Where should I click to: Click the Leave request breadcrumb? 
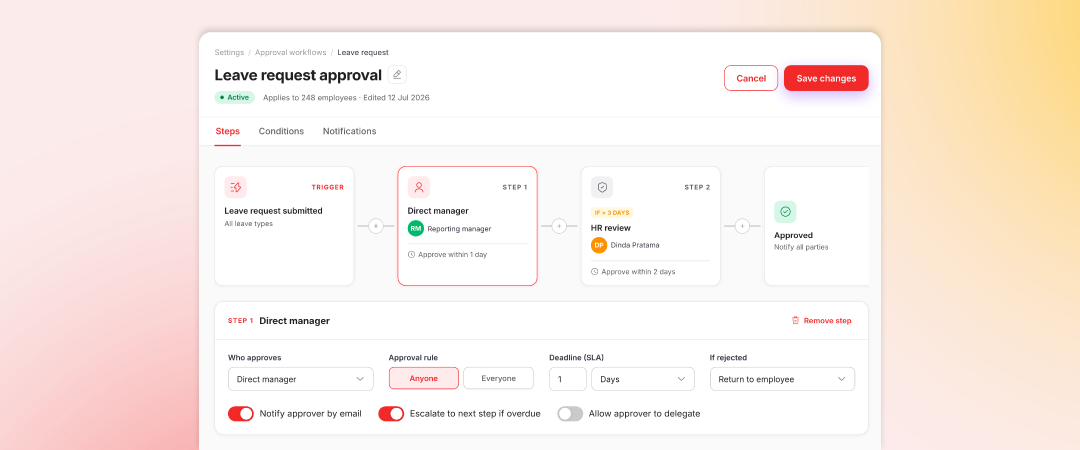point(363,52)
